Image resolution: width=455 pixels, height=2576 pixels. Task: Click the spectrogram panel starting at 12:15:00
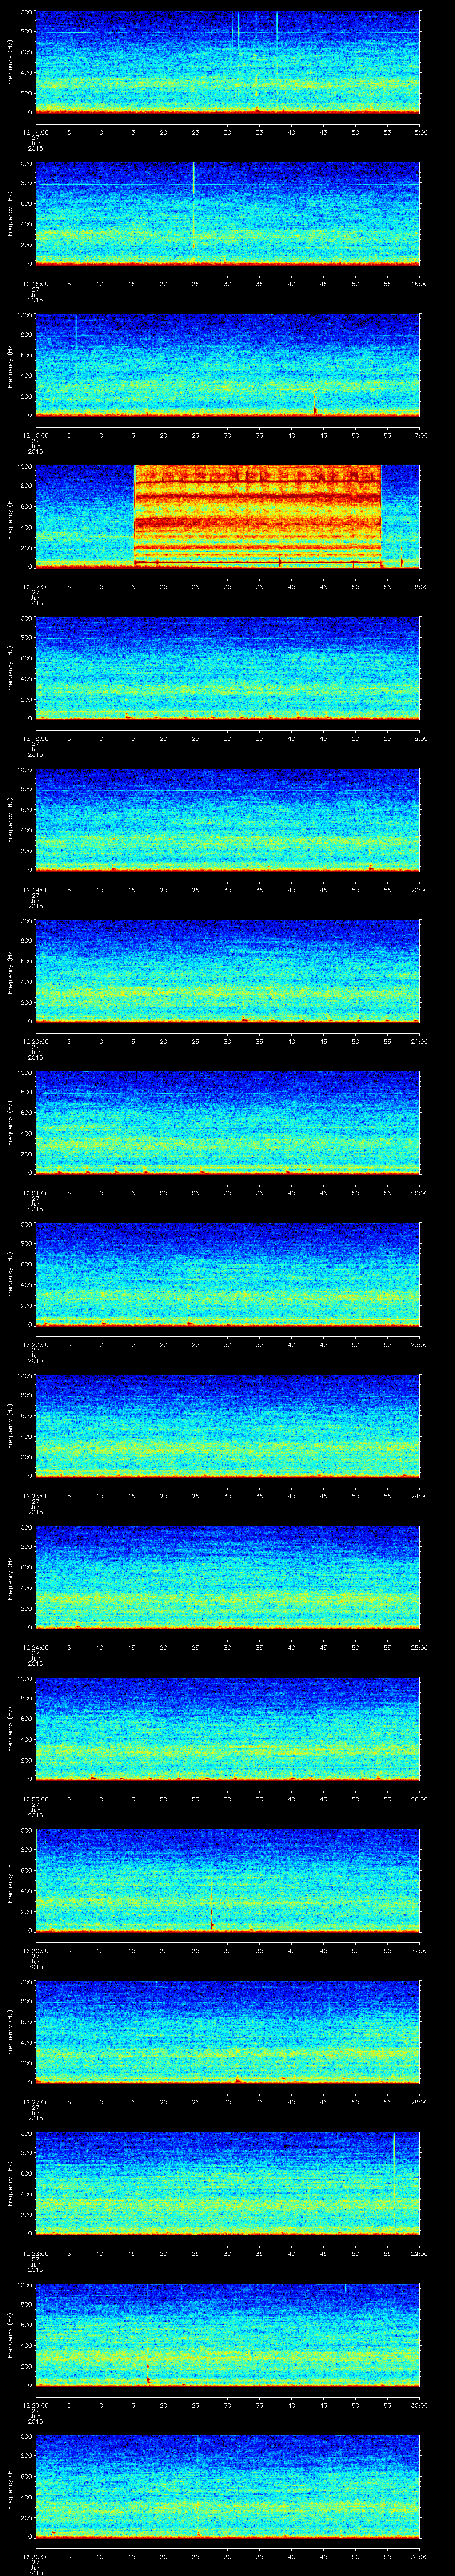click(x=228, y=213)
